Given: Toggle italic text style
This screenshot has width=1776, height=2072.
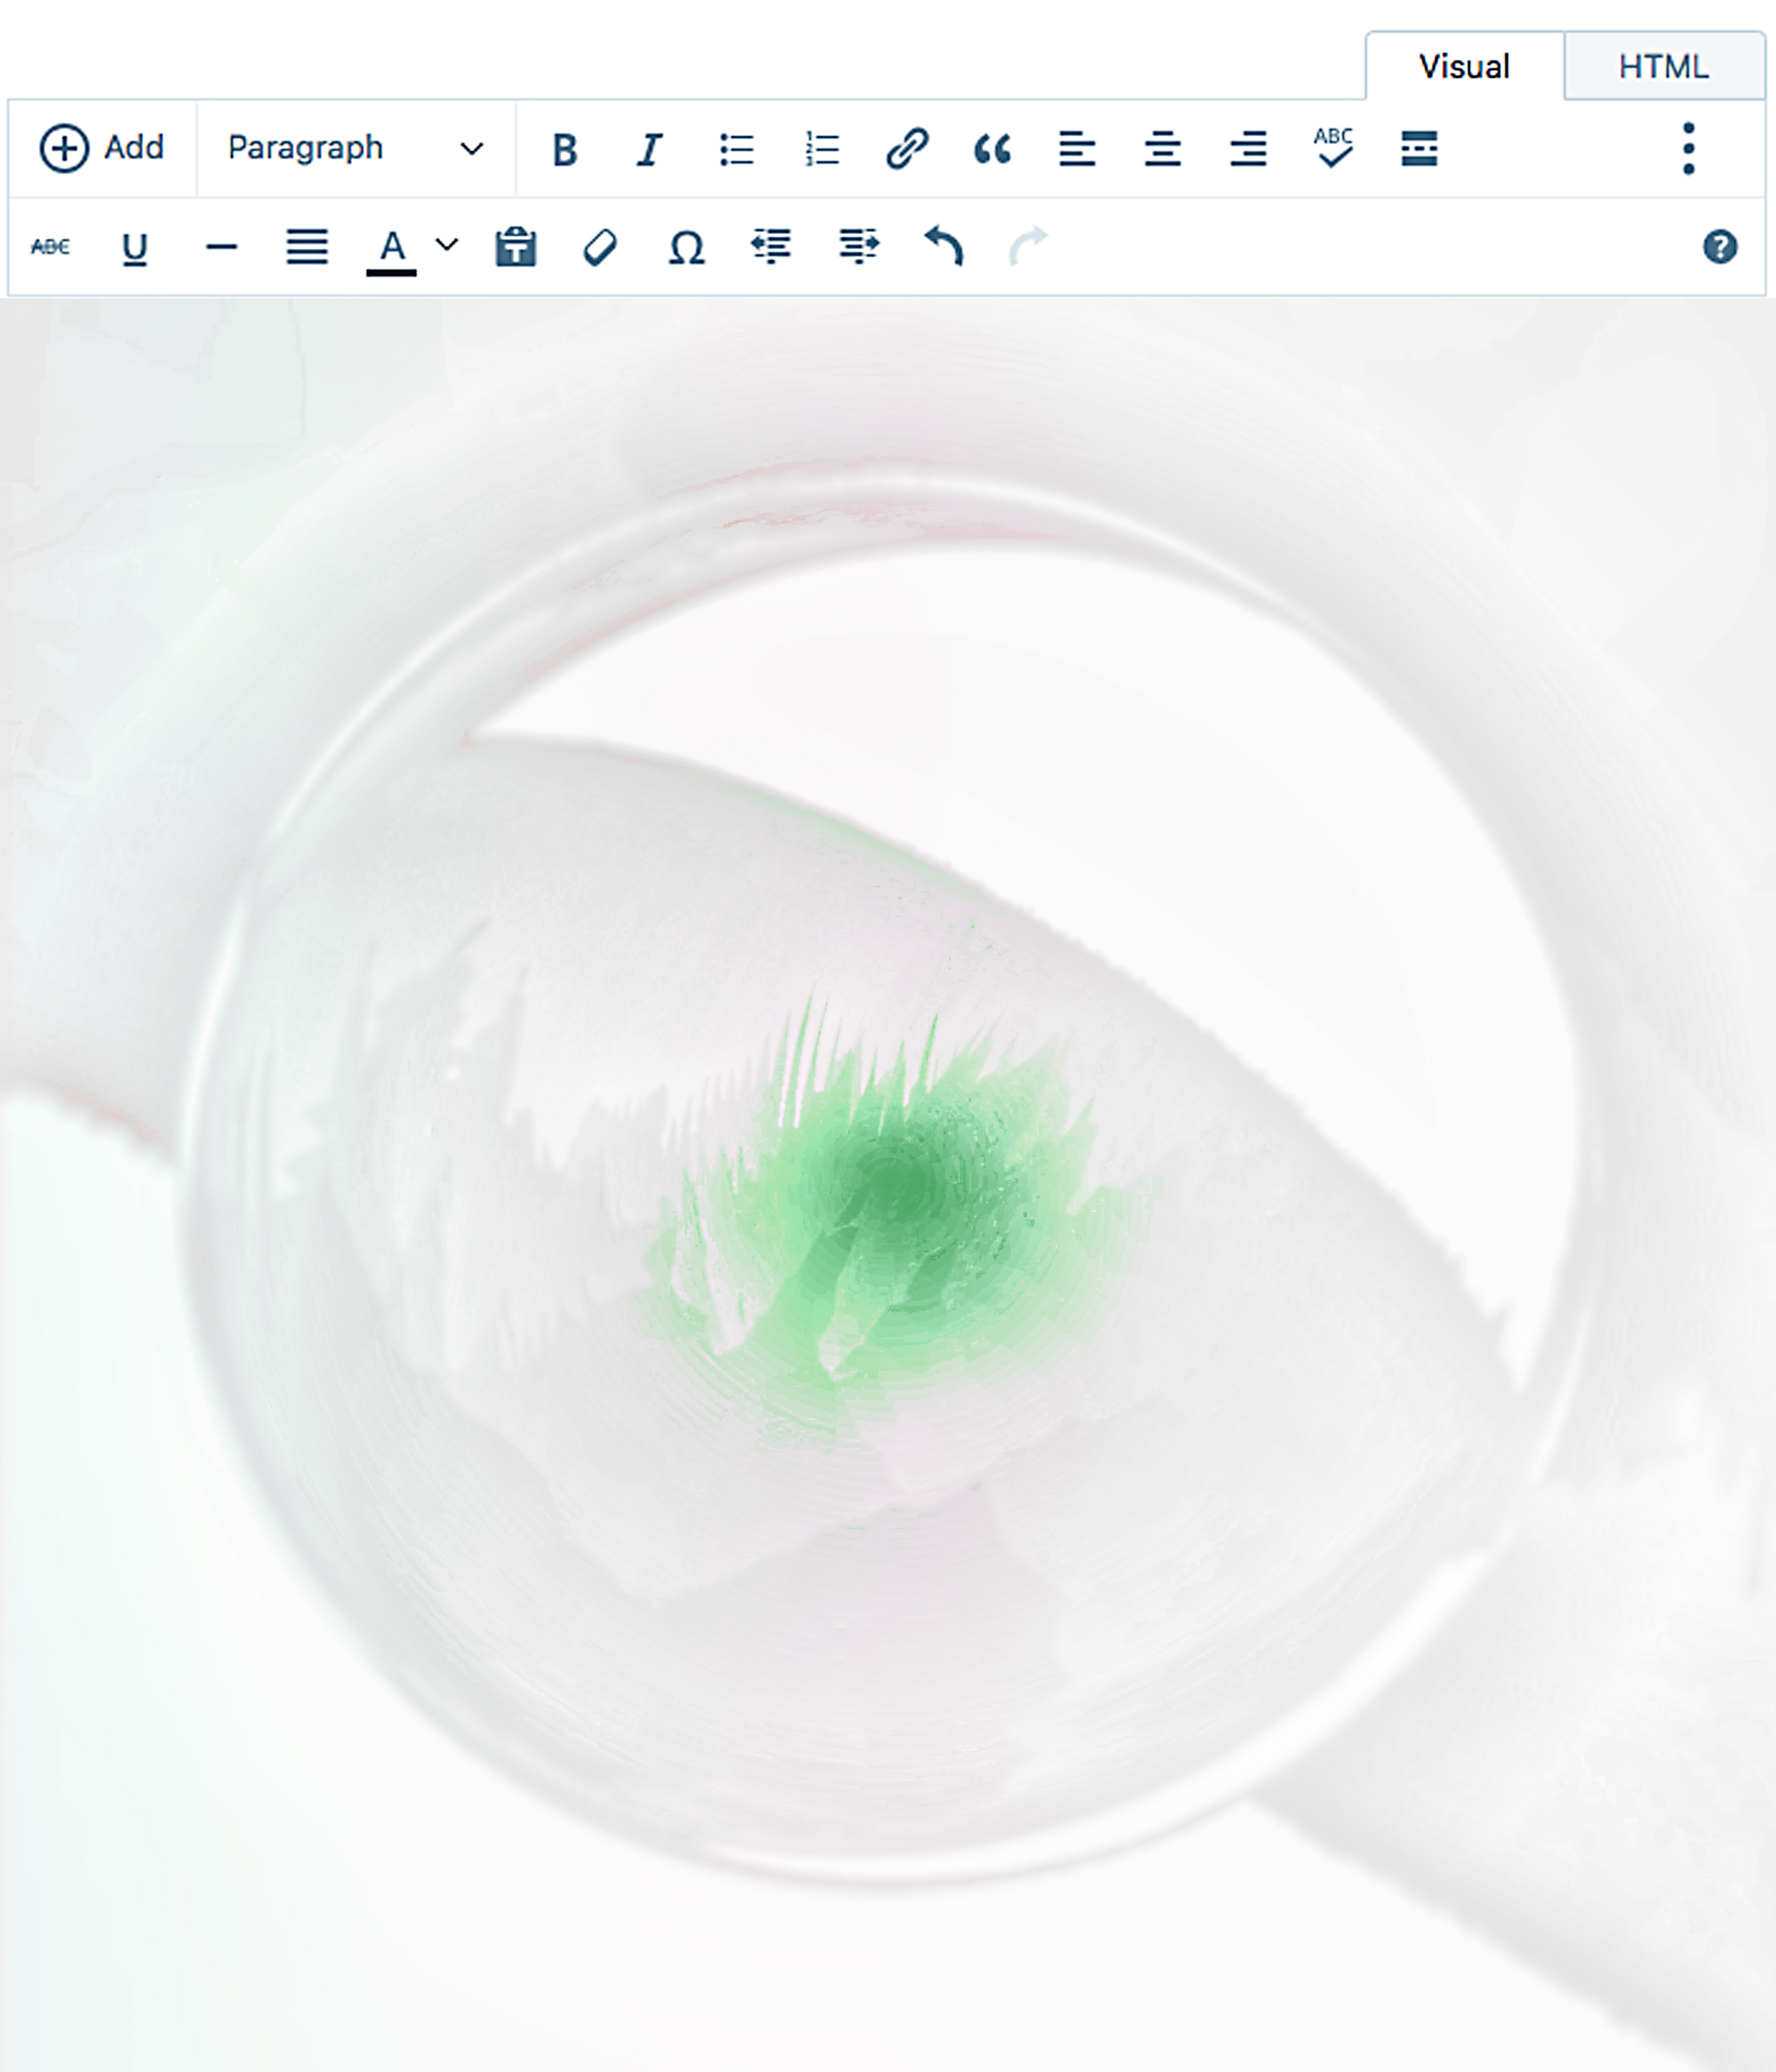Looking at the screenshot, I should [x=650, y=150].
